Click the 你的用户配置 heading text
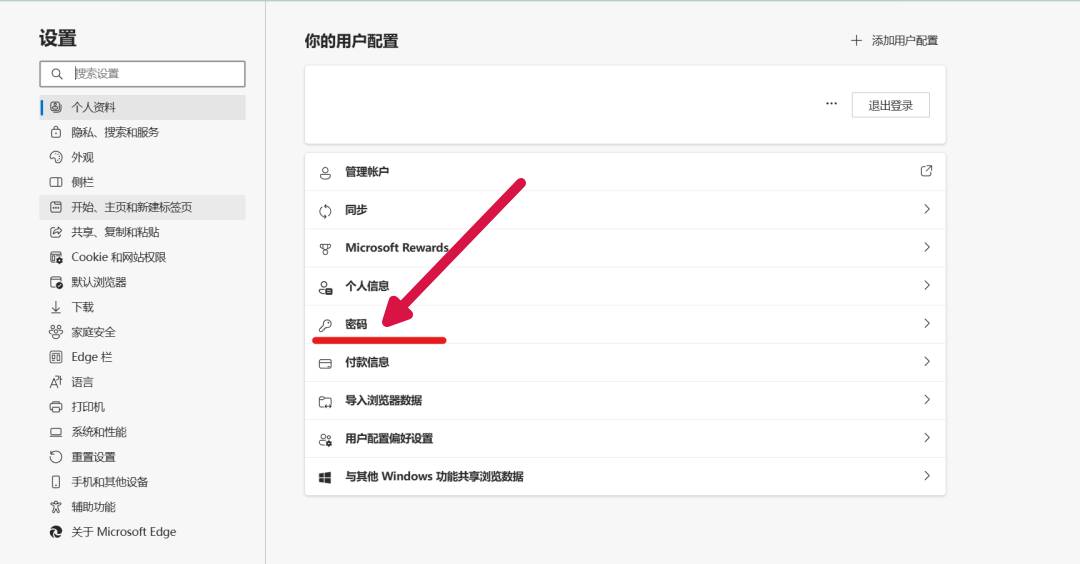The image size is (1080, 564). pos(351,41)
